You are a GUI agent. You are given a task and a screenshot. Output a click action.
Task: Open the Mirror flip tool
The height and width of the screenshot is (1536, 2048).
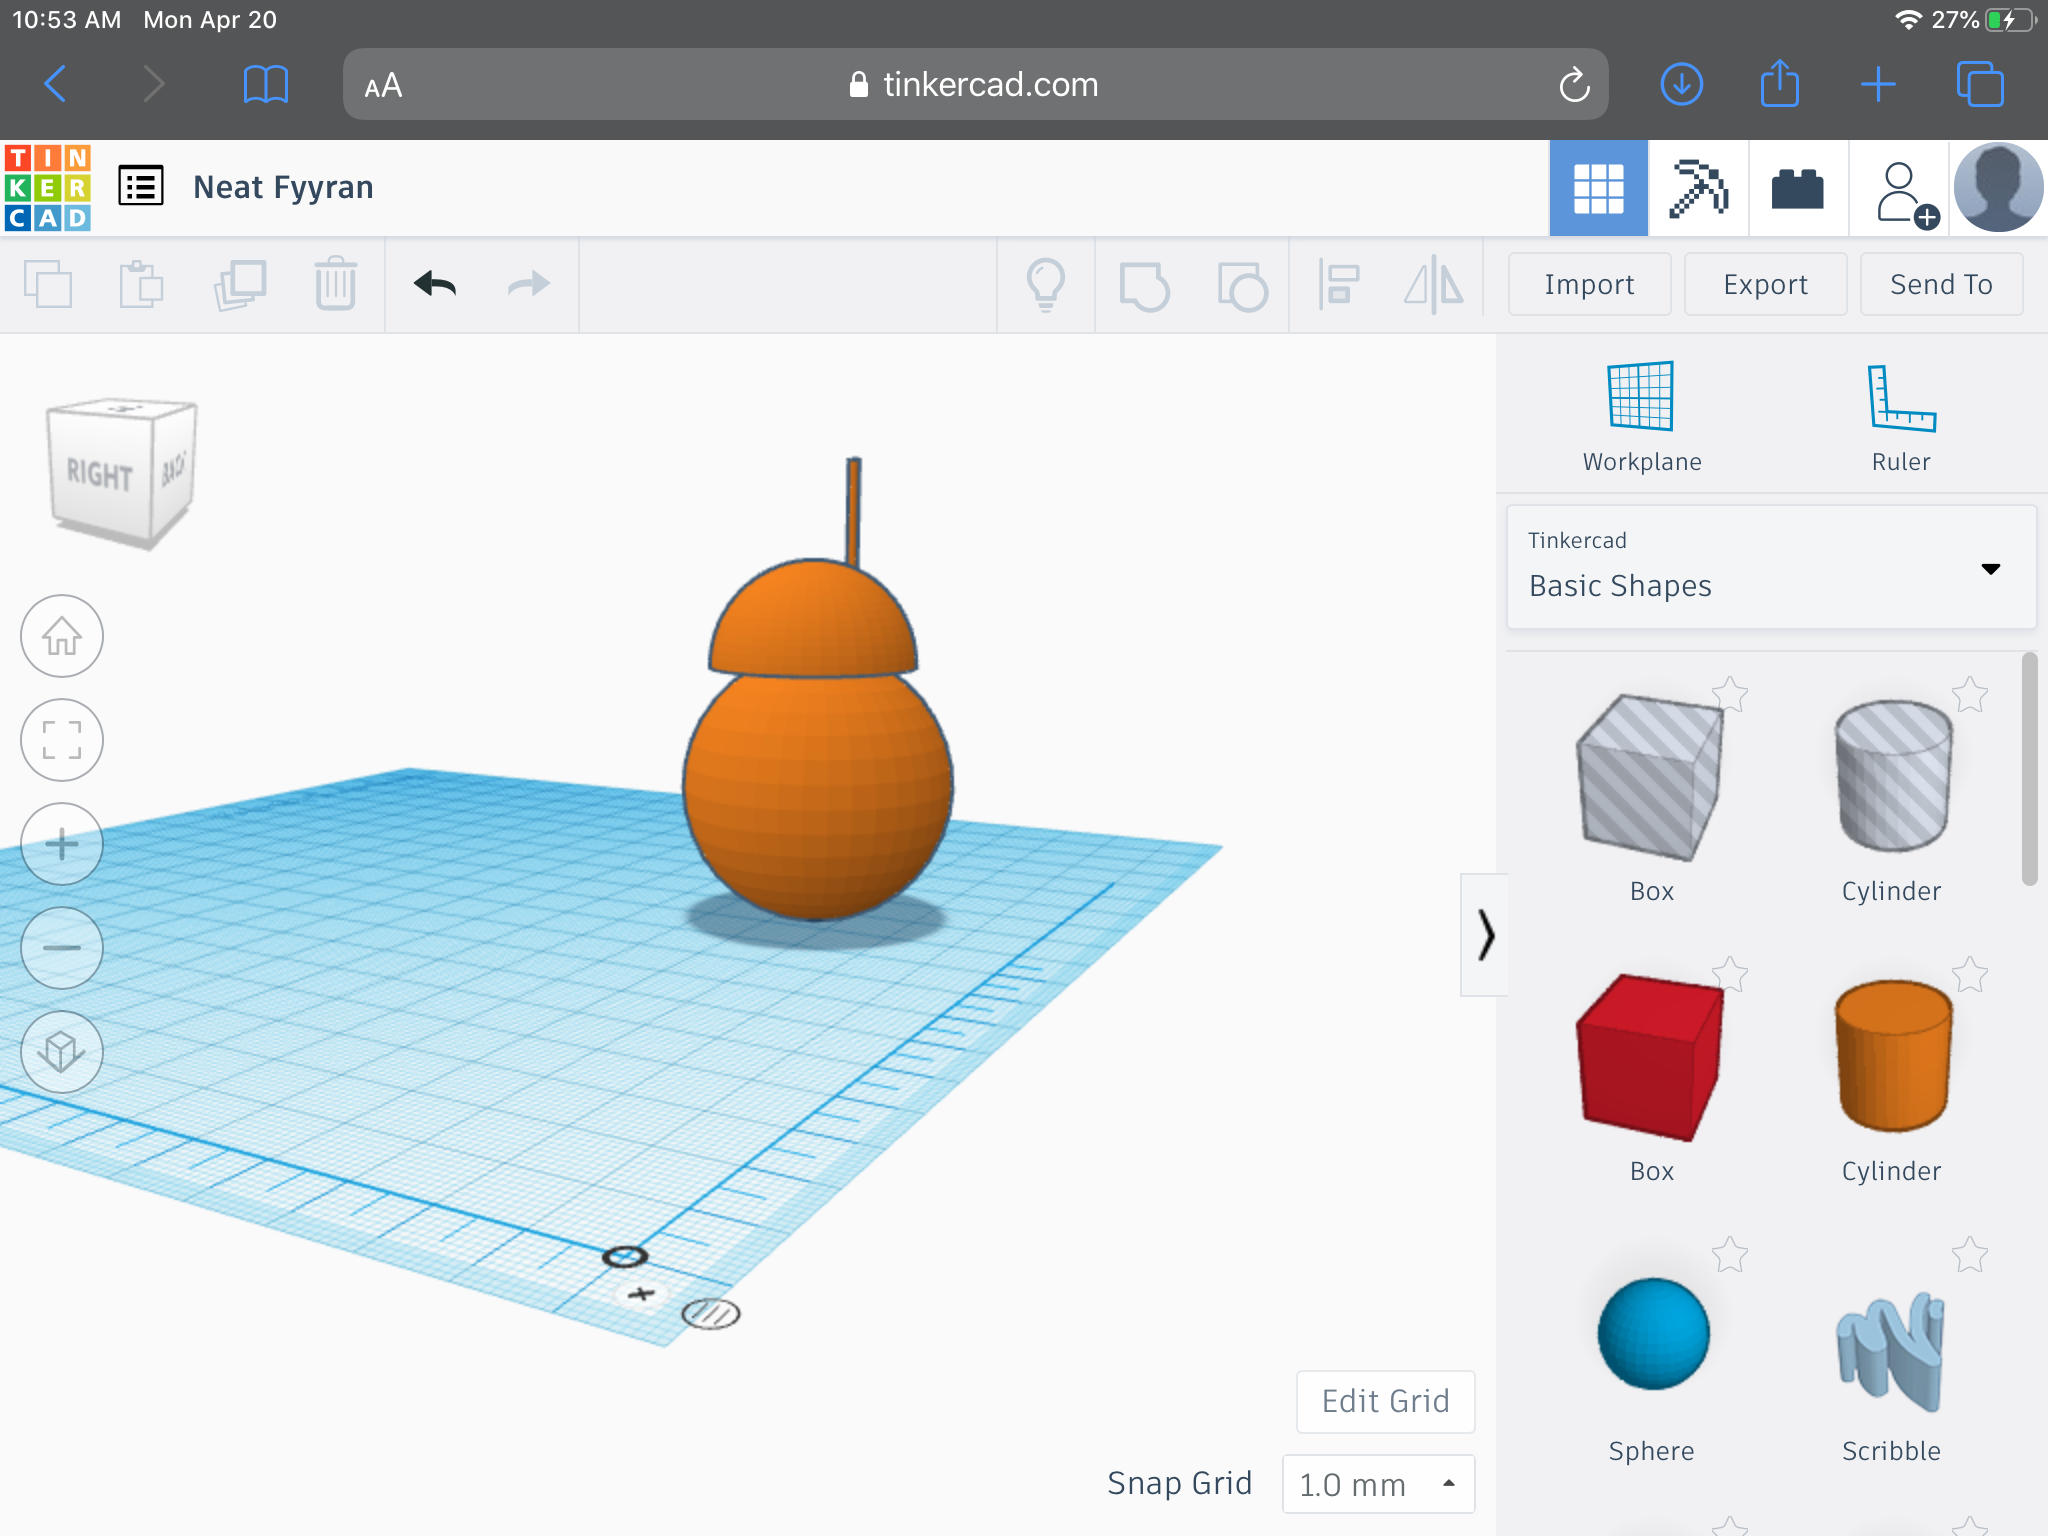pyautogui.click(x=1434, y=284)
